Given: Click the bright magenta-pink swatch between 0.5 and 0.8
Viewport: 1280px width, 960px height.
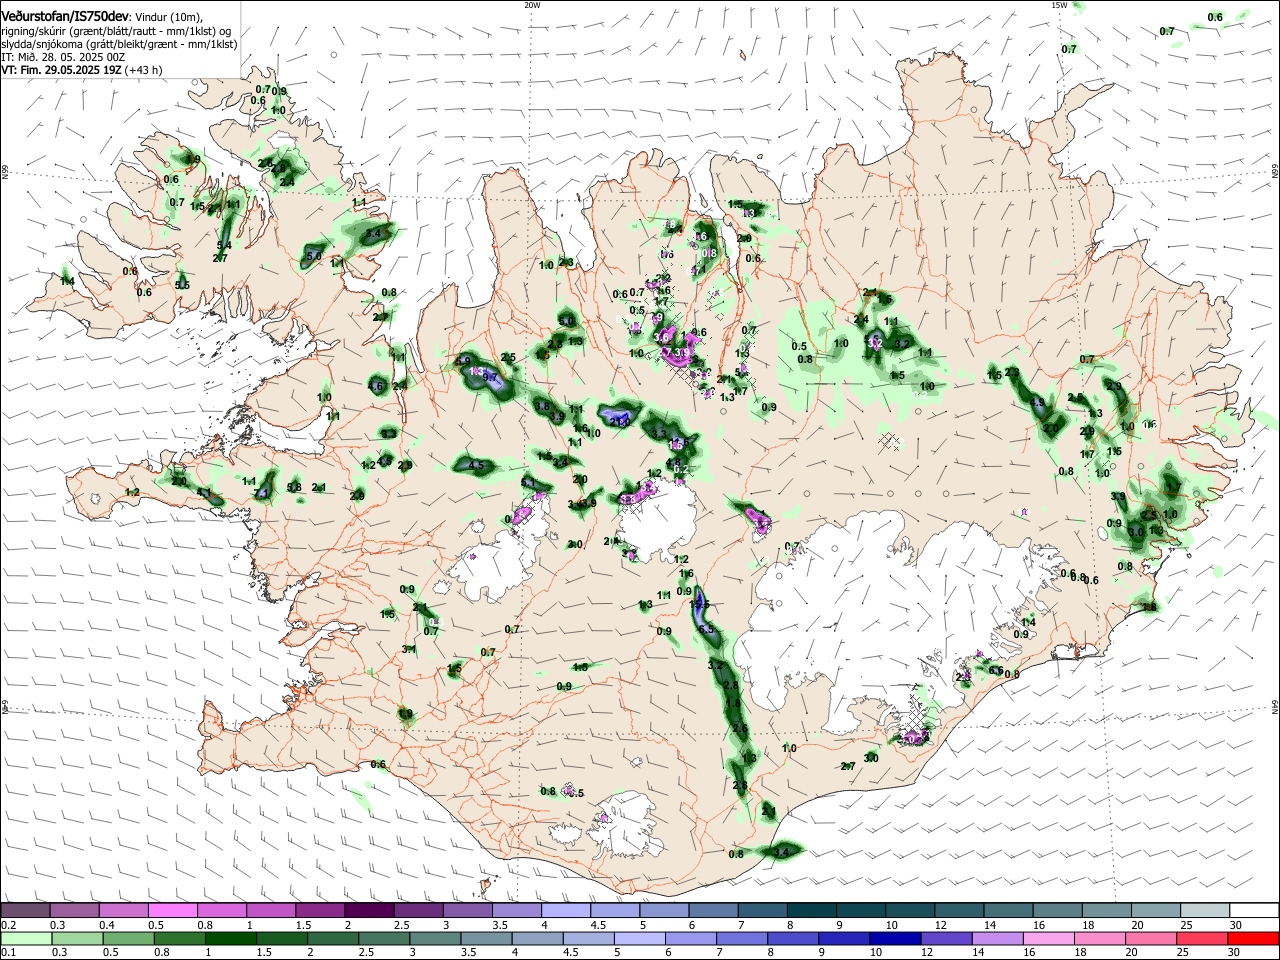Looking at the screenshot, I should [172, 911].
